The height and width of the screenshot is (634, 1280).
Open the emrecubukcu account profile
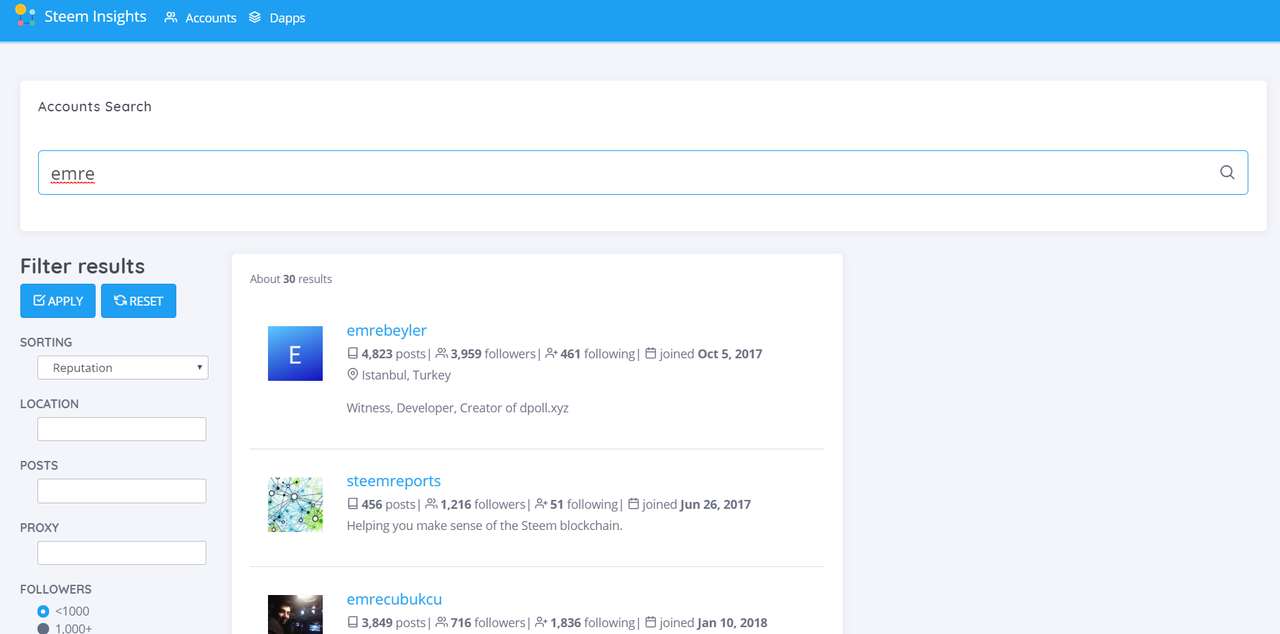coord(394,599)
